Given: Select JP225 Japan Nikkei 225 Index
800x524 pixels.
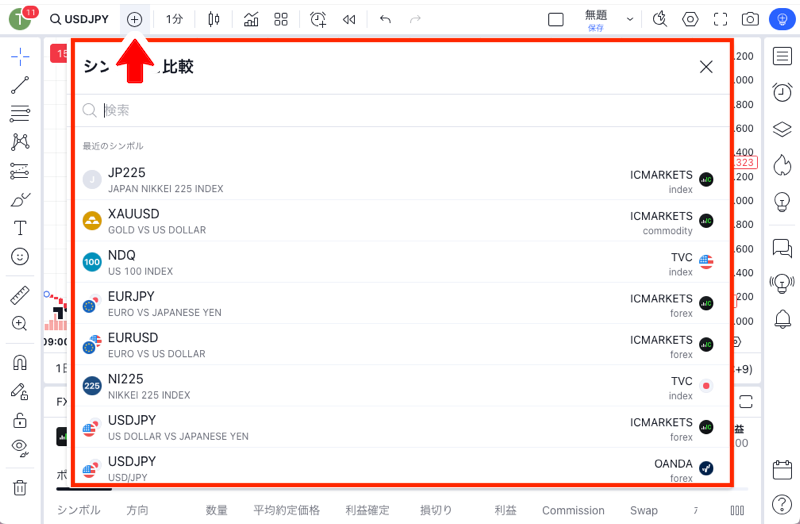Looking at the screenshot, I should (x=402, y=180).
